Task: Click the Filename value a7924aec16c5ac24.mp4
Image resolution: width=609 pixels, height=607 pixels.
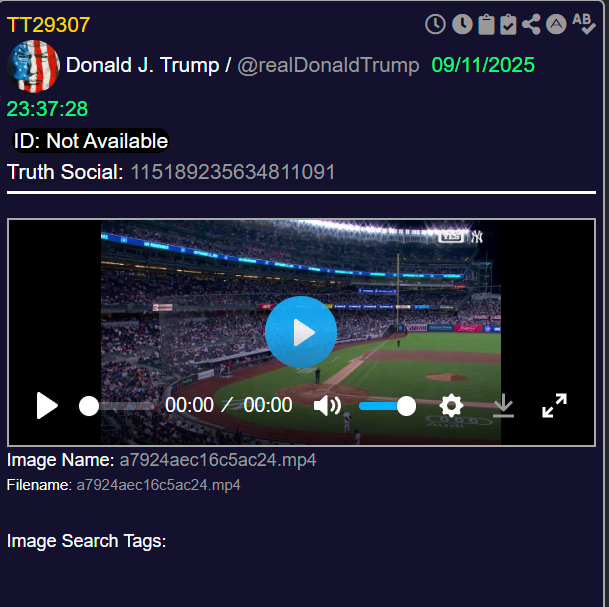Action: click(158, 485)
